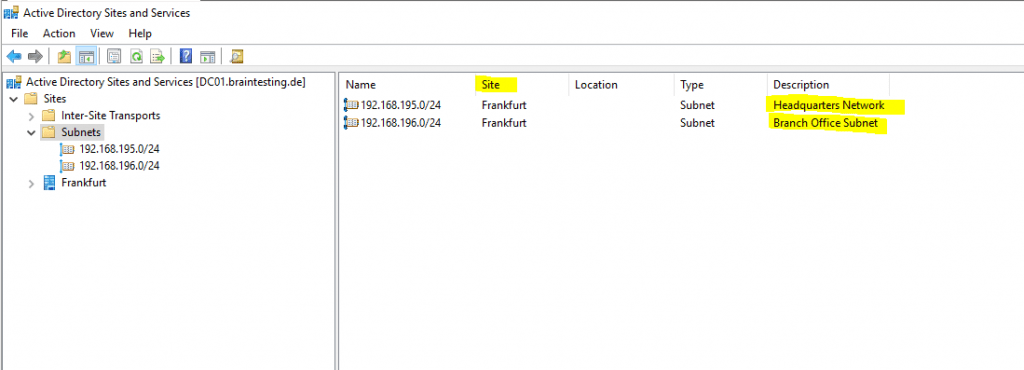The image size is (1024, 370).
Task: Click the root node Sites and Services icon
Action: click(13, 82)
